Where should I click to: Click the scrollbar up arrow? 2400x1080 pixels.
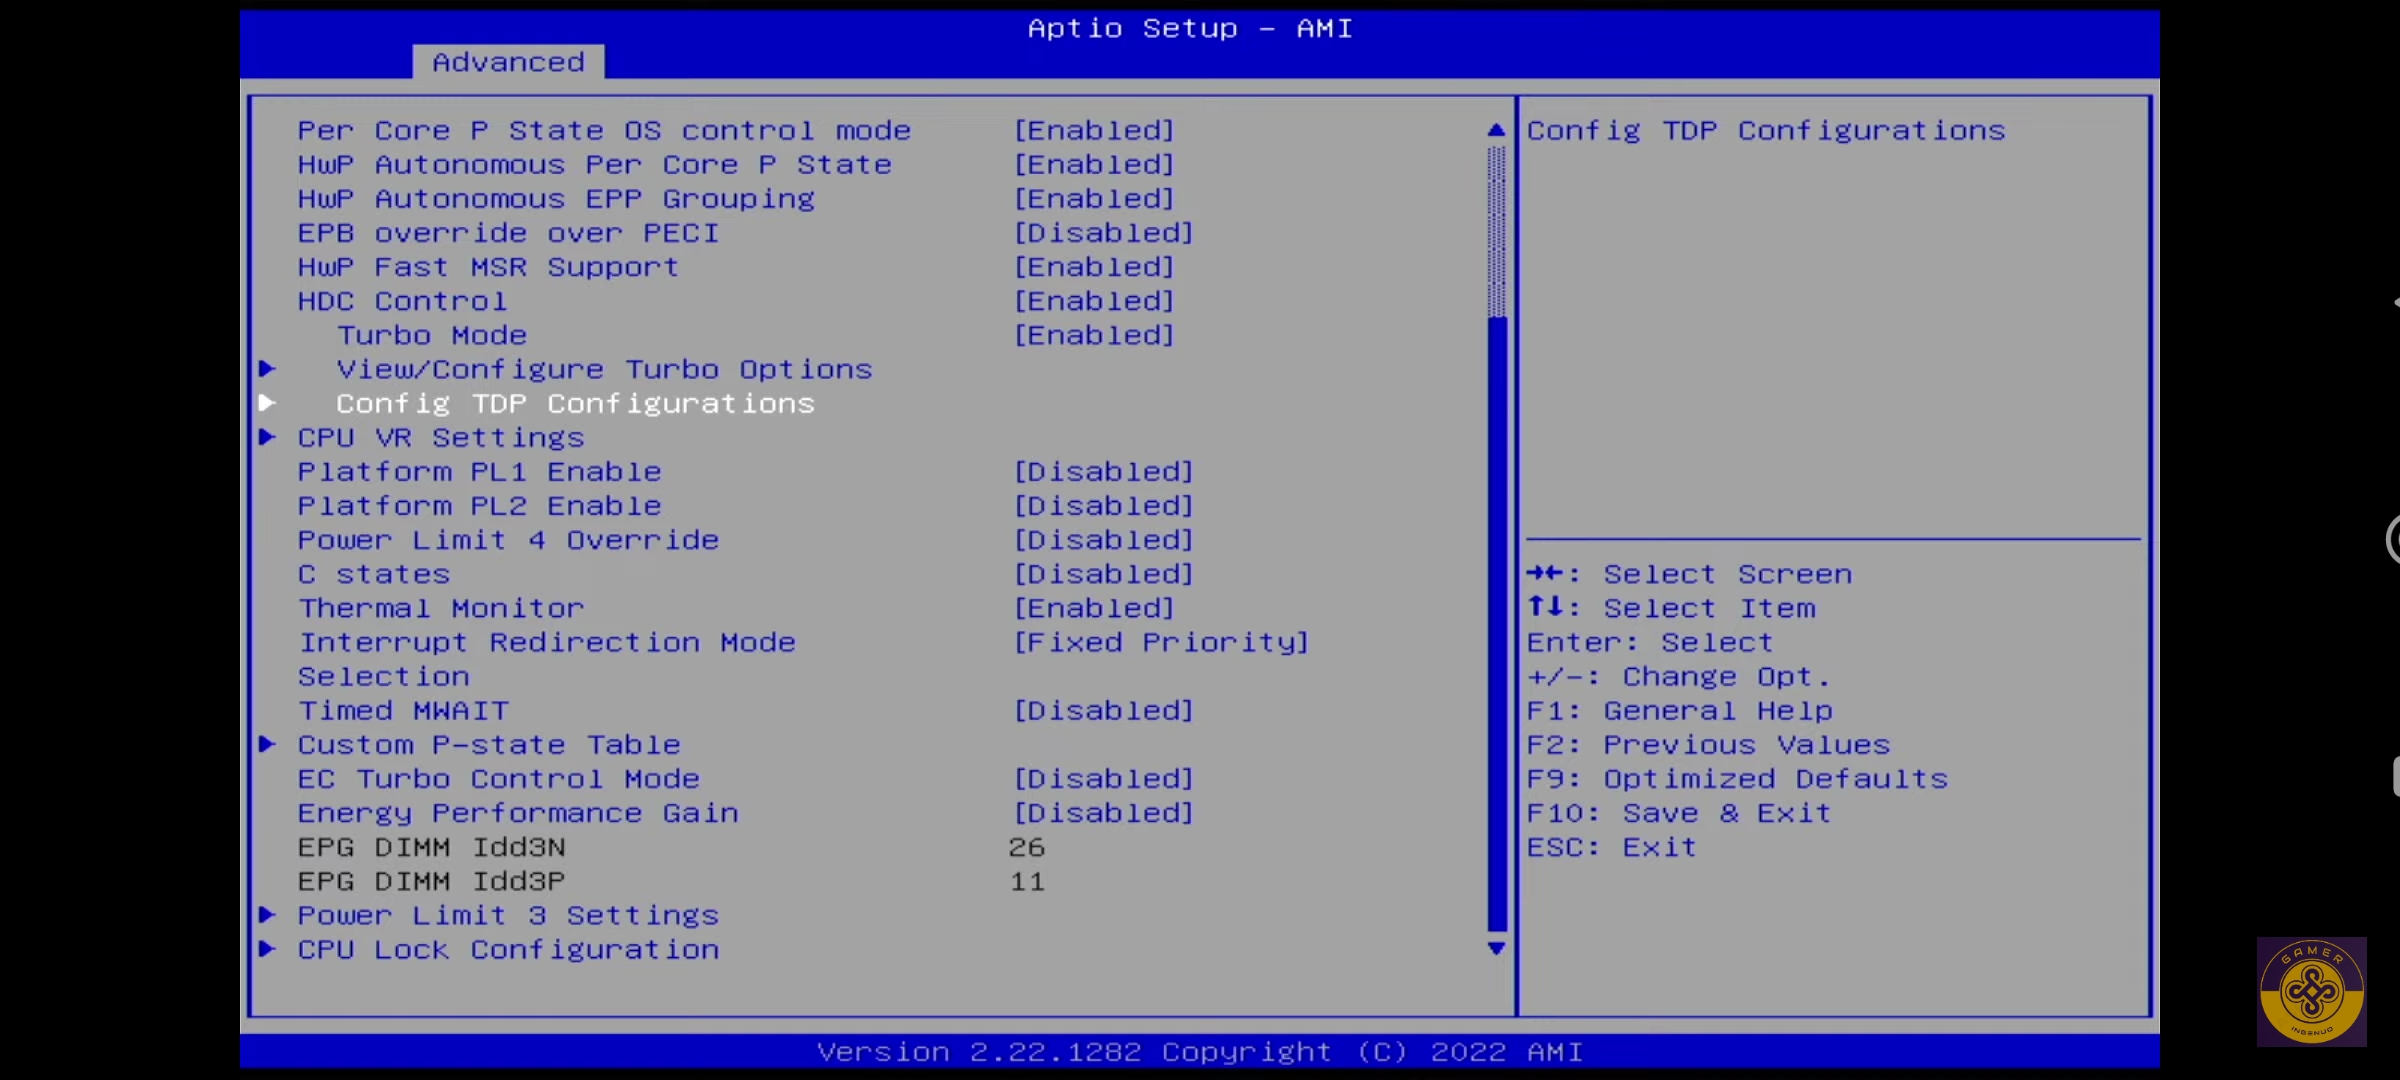(1496, 130)
